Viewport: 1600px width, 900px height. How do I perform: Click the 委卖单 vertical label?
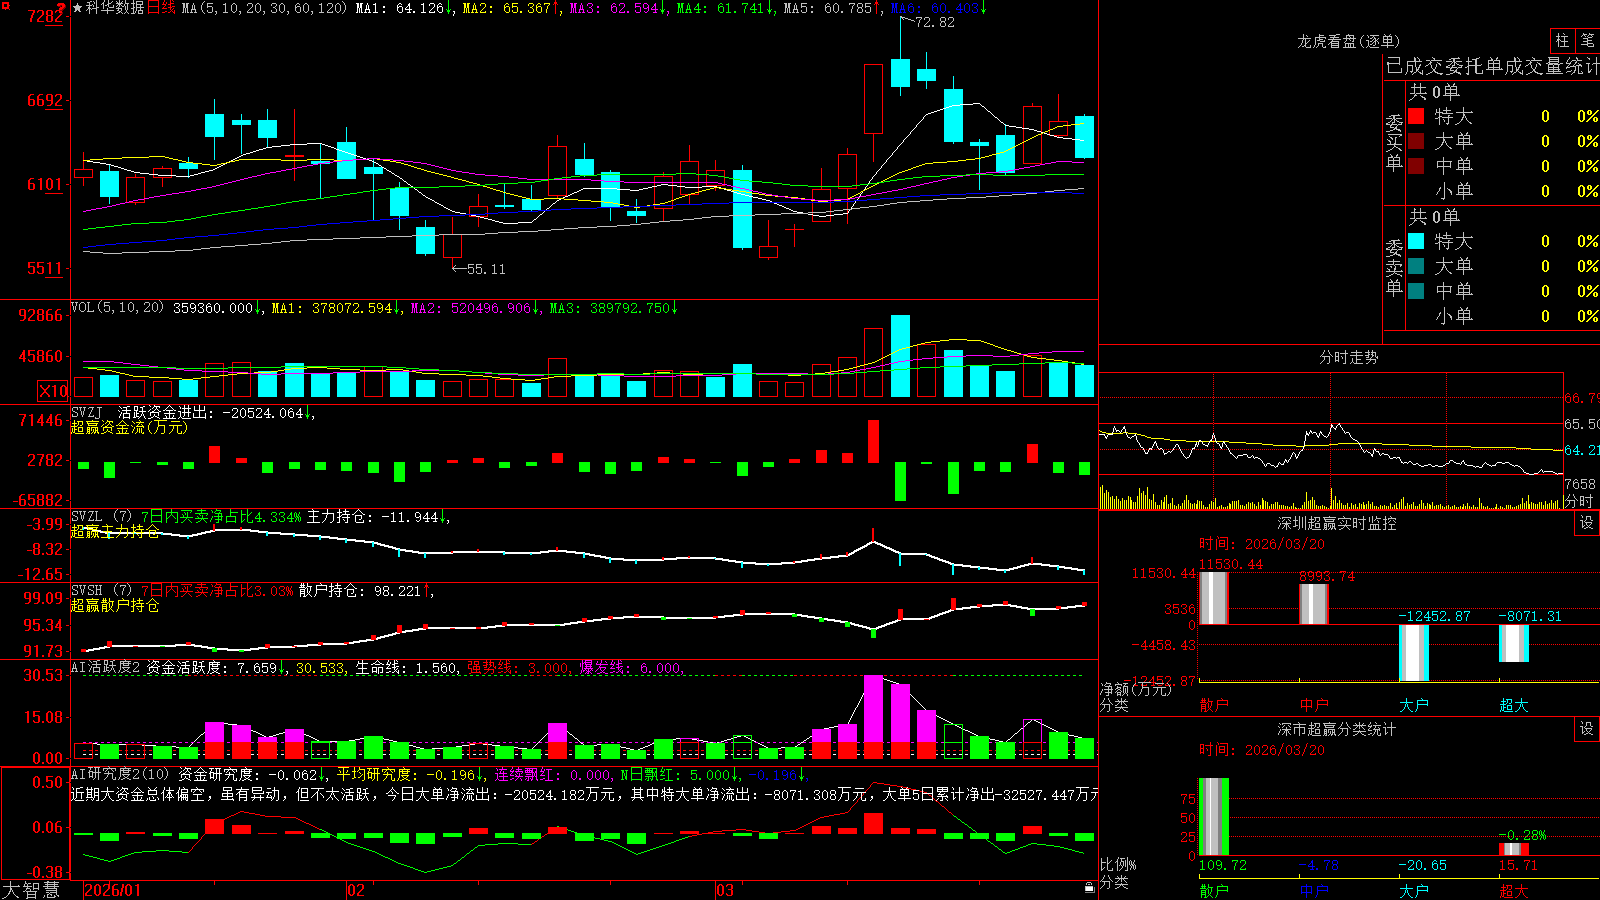click(1394, 267)
